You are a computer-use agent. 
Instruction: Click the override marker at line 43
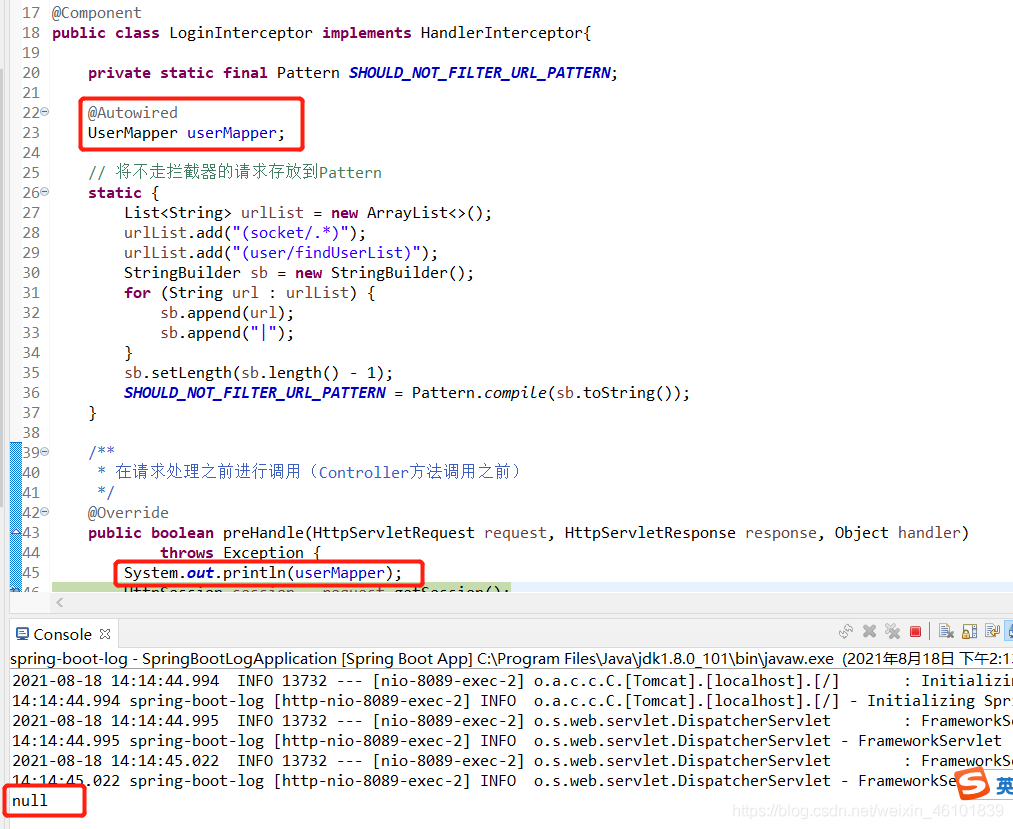click(16, 532)
